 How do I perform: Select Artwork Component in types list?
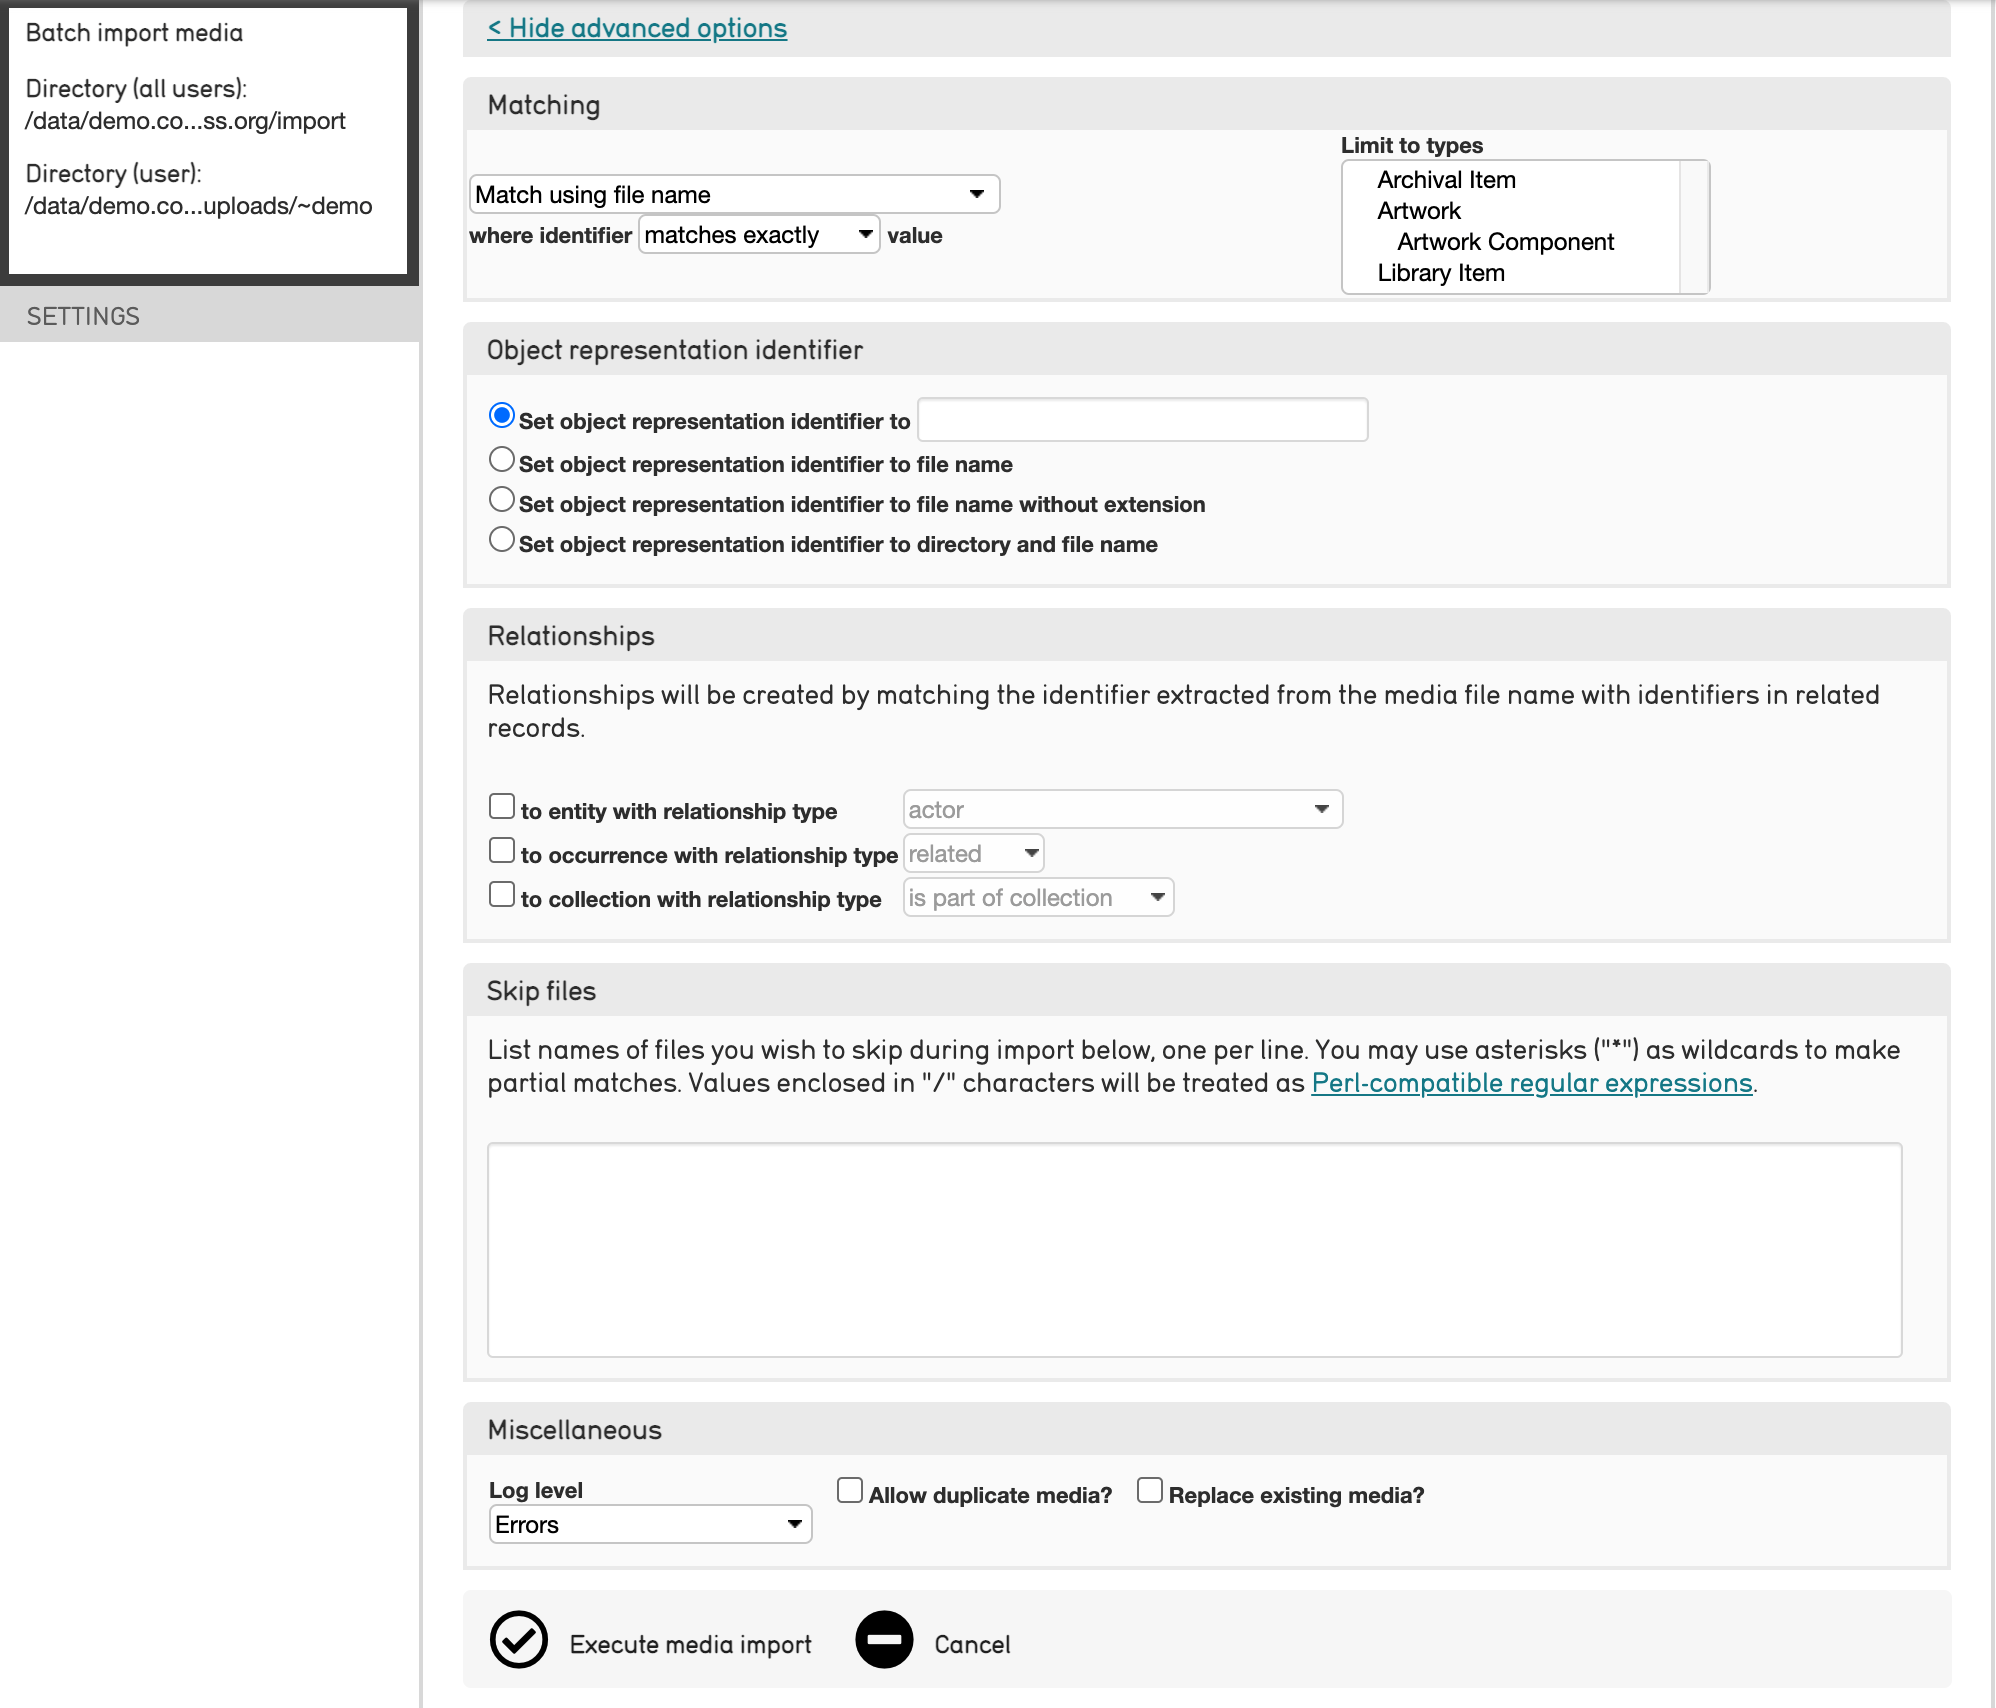pos(1505,242)
